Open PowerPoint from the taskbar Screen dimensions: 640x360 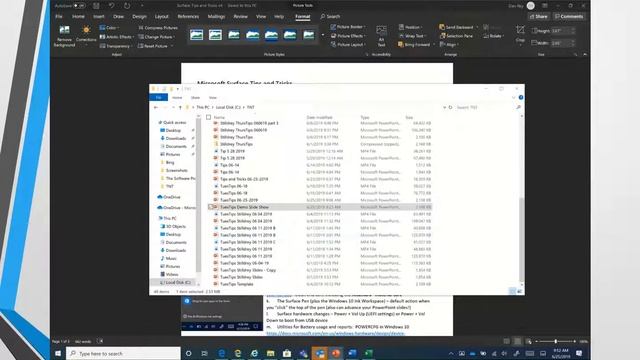coord(336,353)
